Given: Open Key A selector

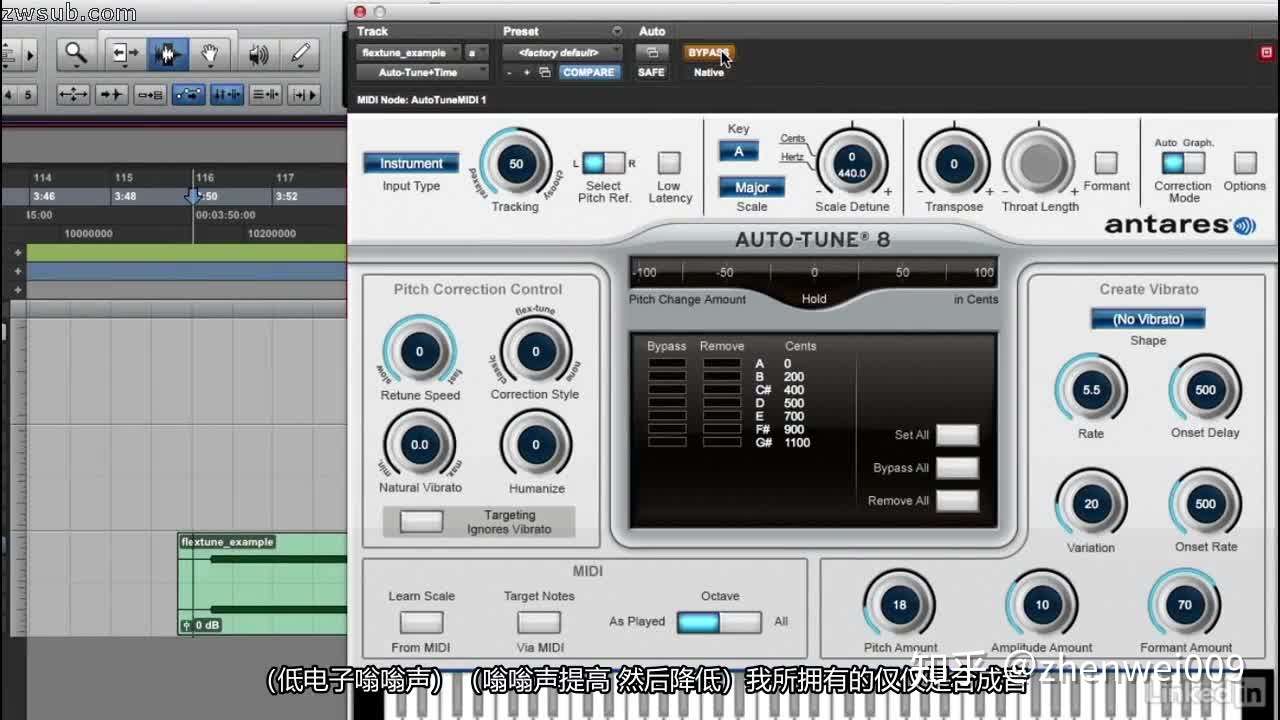Looking at the screenshot, I should click(x=739, y=151).
